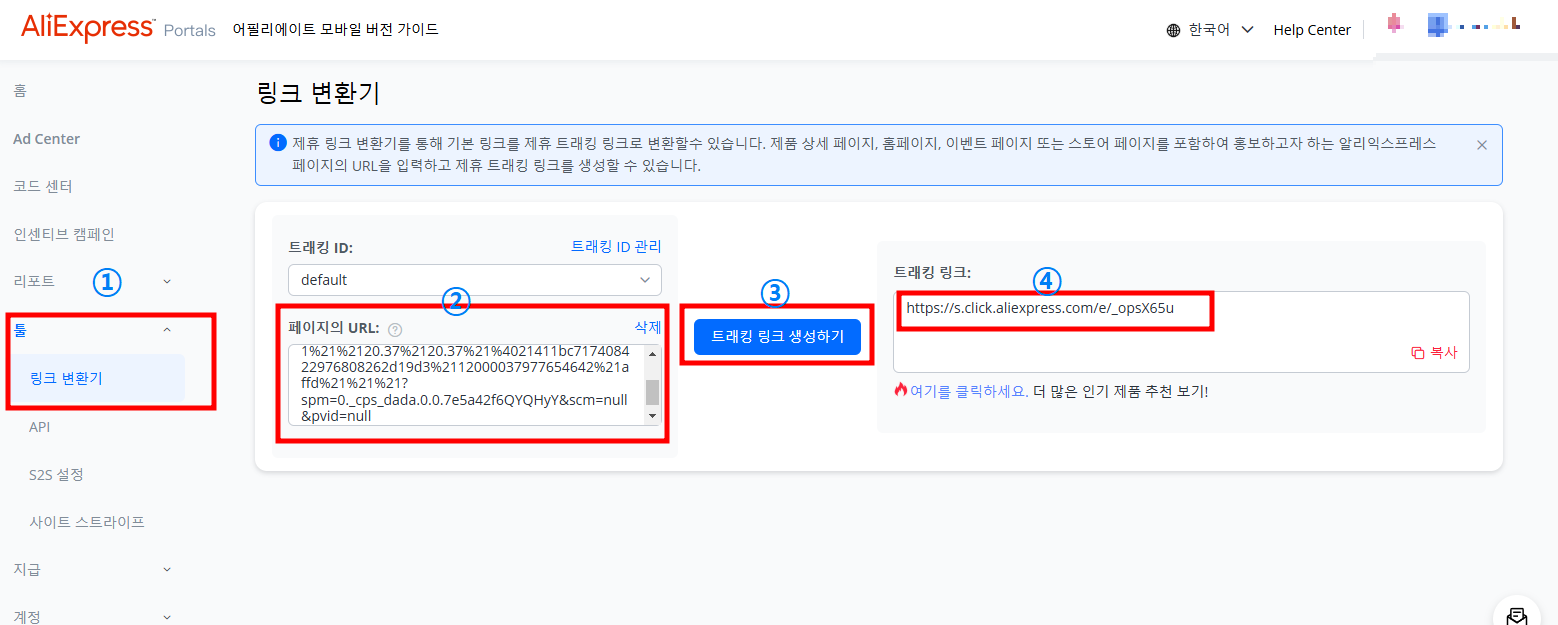The width and height of the screenshot is (1558, 625).
Task: Click the AliExpress Portals logo
Action: tap(118, 28)
